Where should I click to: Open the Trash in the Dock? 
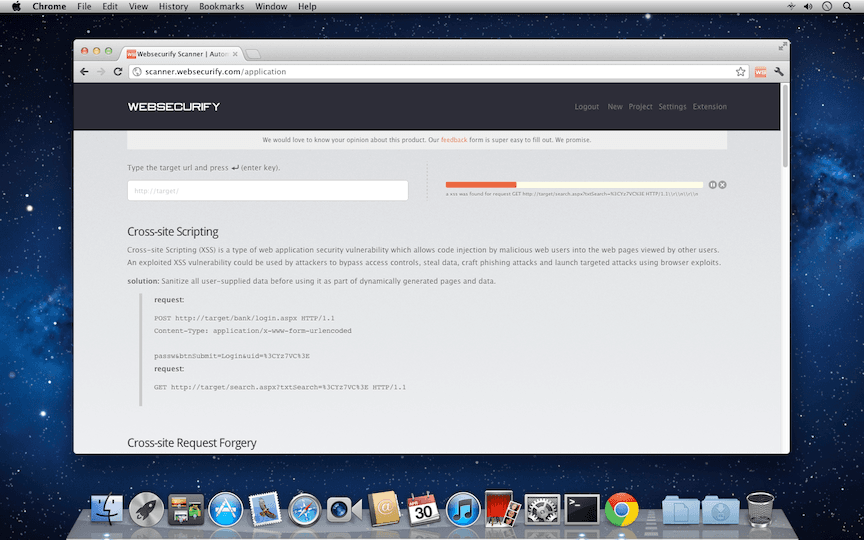[x=760, y=509]
